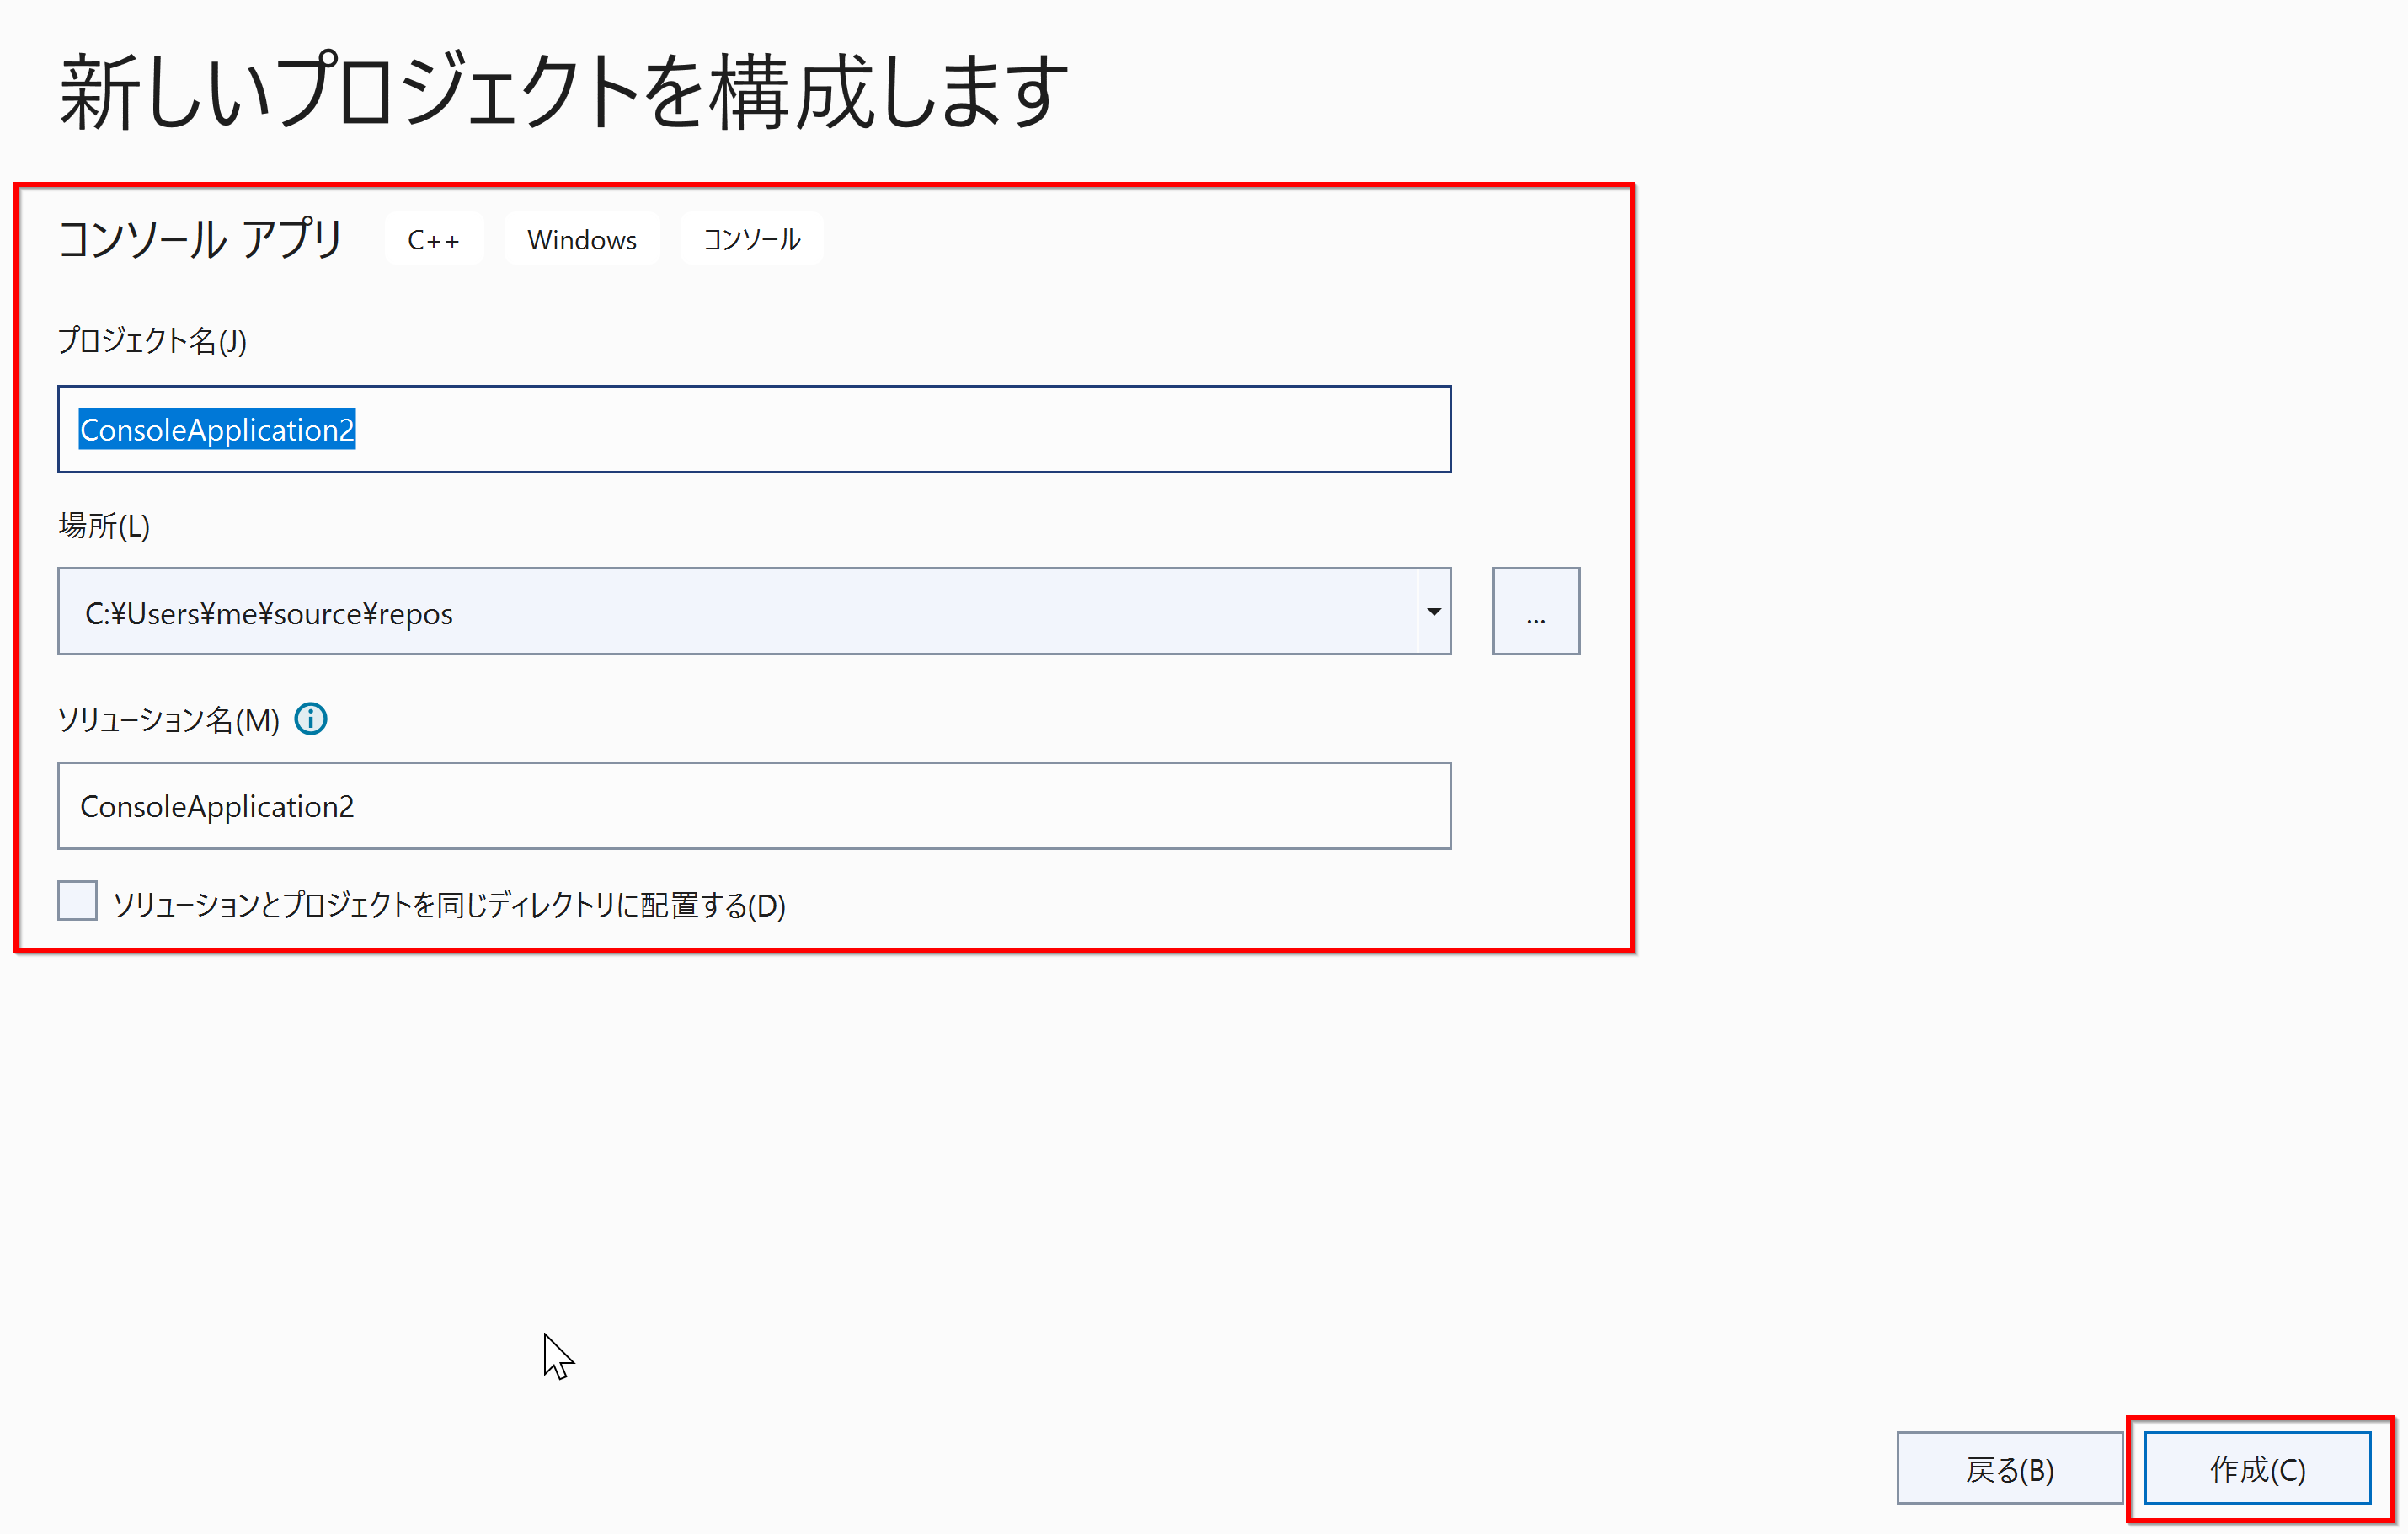Click the solution name info icon

311,719
